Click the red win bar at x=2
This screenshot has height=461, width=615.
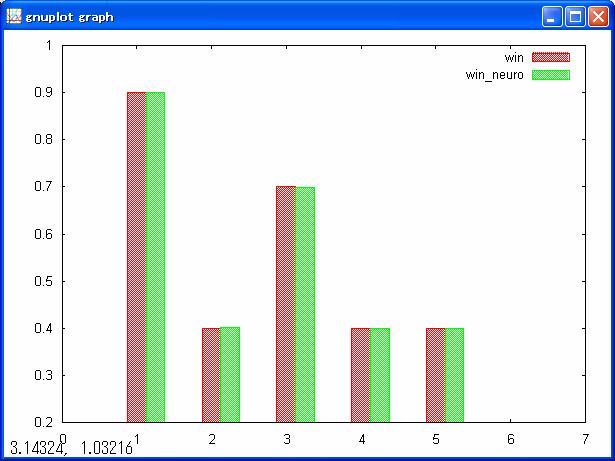[x=211, y=375]
